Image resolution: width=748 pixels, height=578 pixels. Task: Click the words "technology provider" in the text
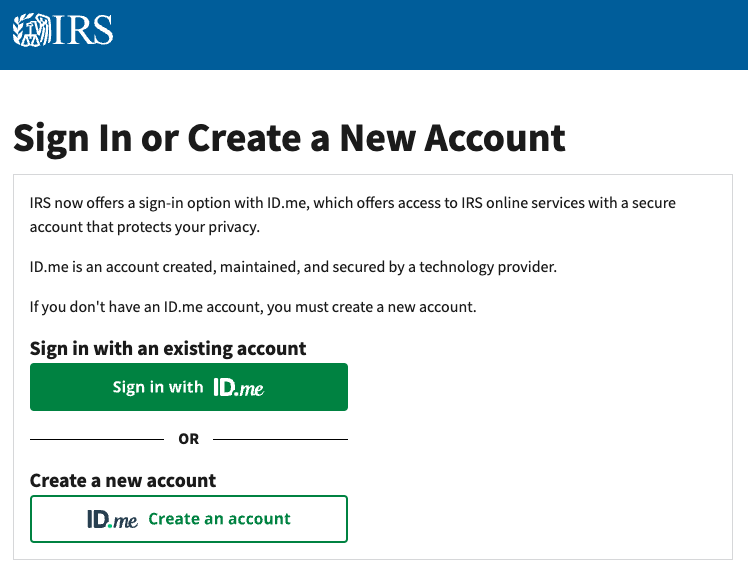click(x=501, y=267)
